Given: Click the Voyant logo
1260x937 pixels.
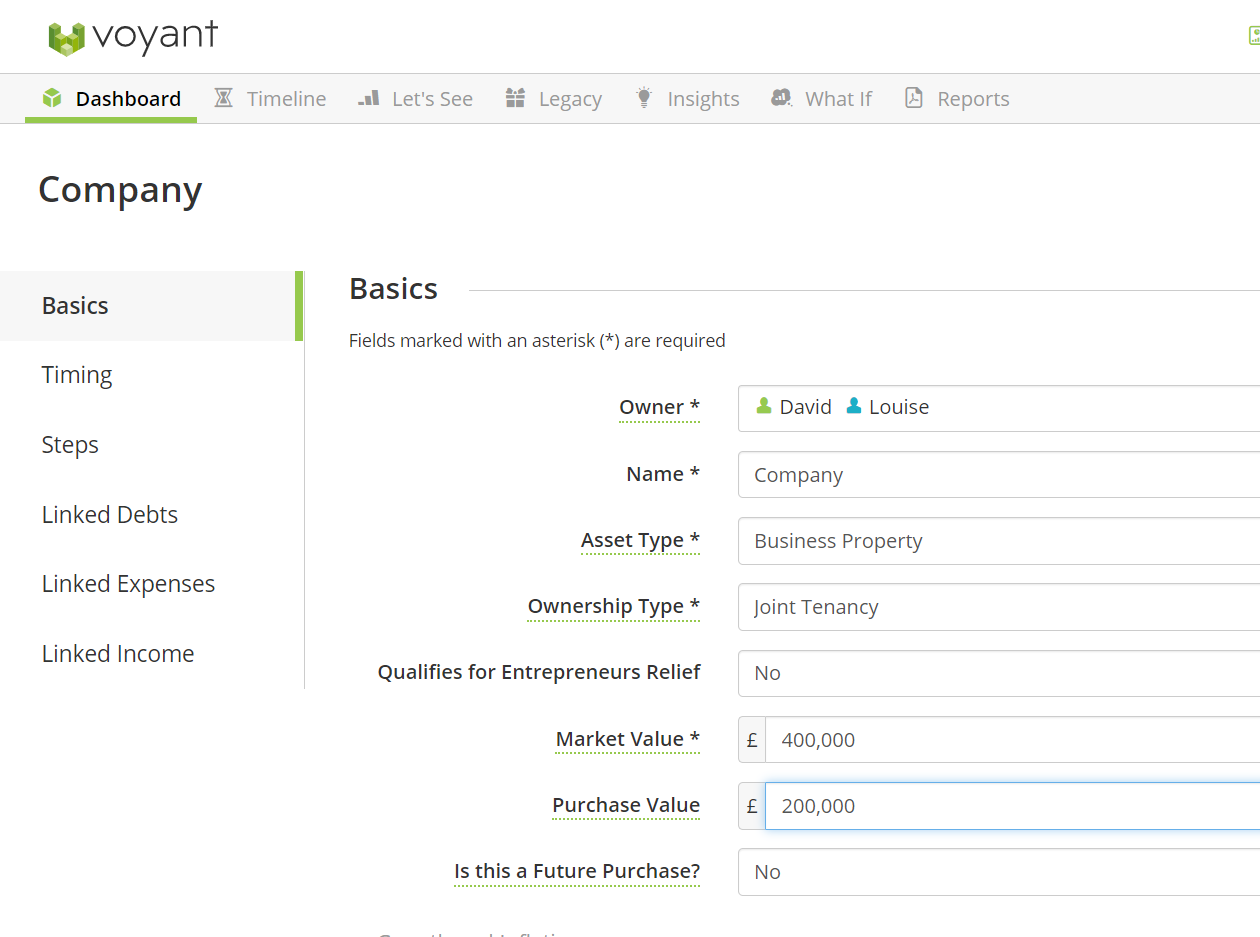Looking at the screenshot, I should [133, 37].
